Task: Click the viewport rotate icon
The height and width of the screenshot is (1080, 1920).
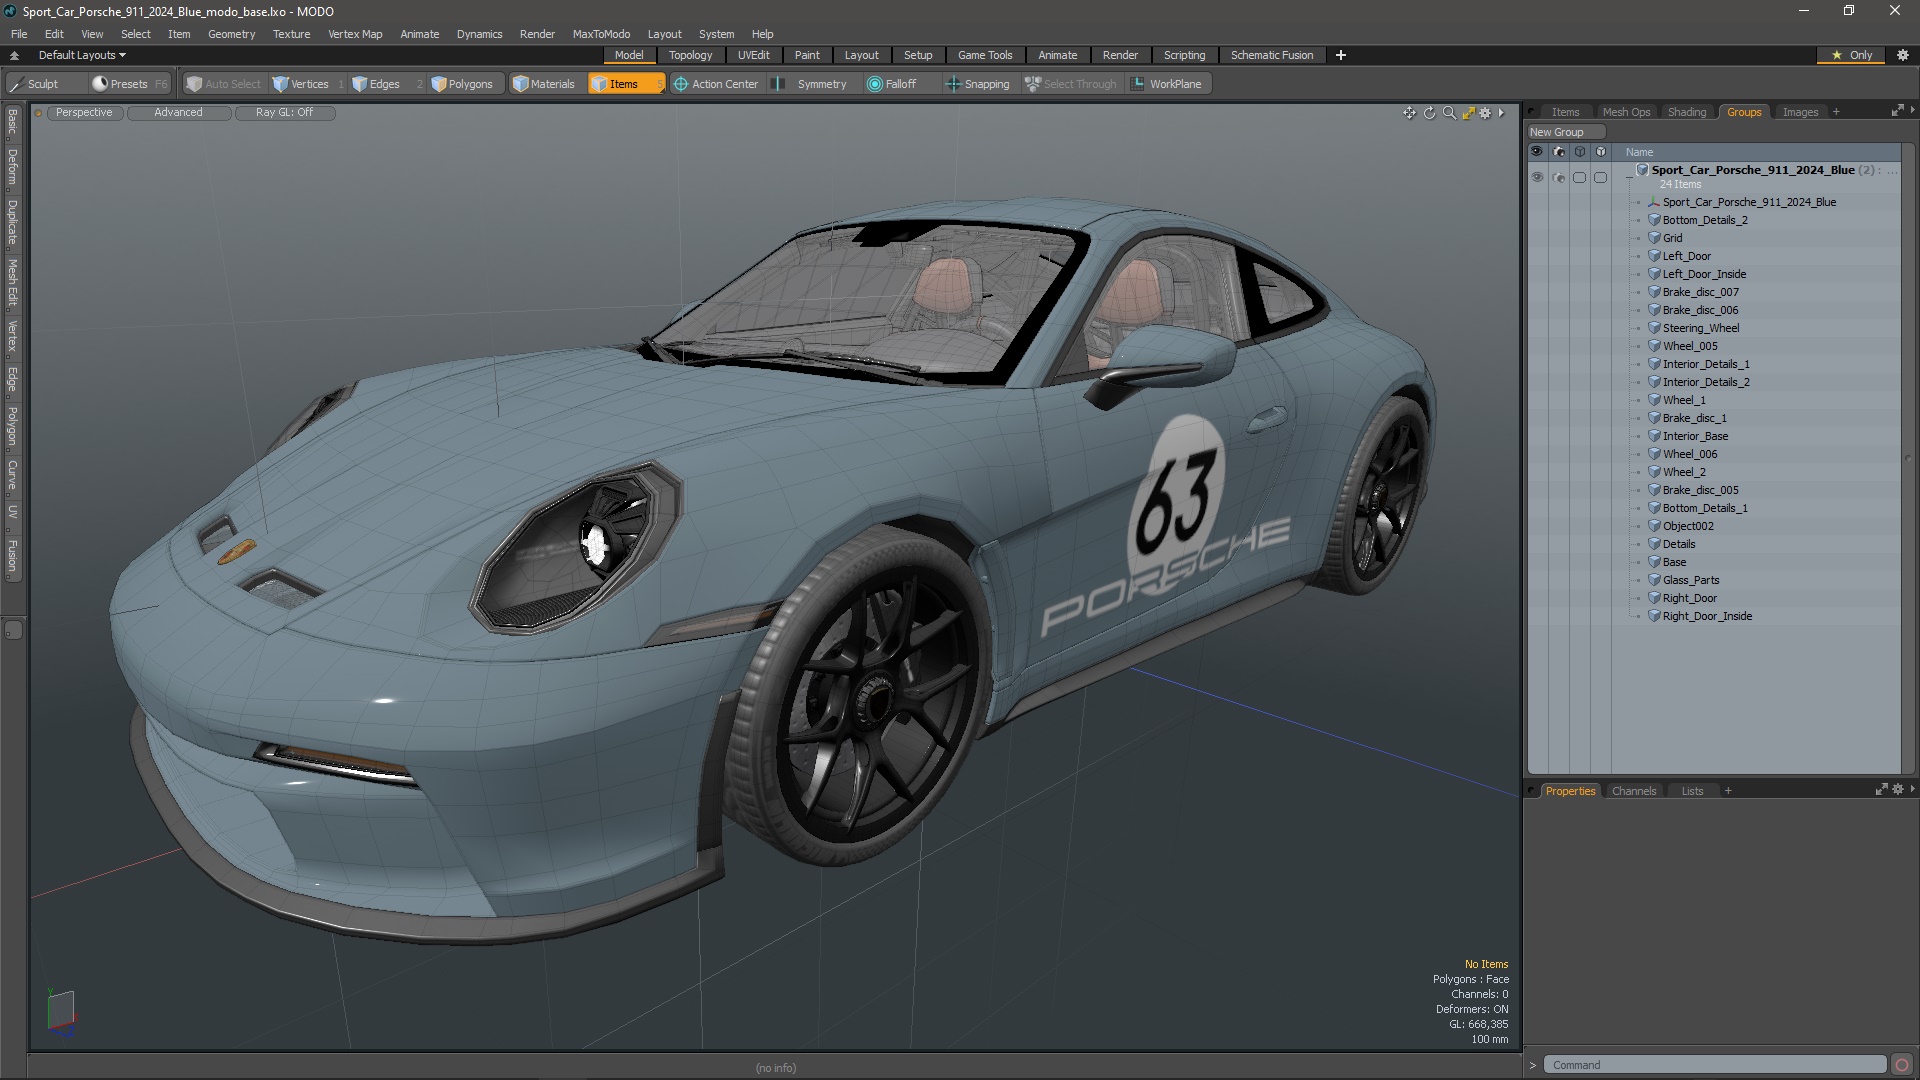Action: coord(1429,113)
